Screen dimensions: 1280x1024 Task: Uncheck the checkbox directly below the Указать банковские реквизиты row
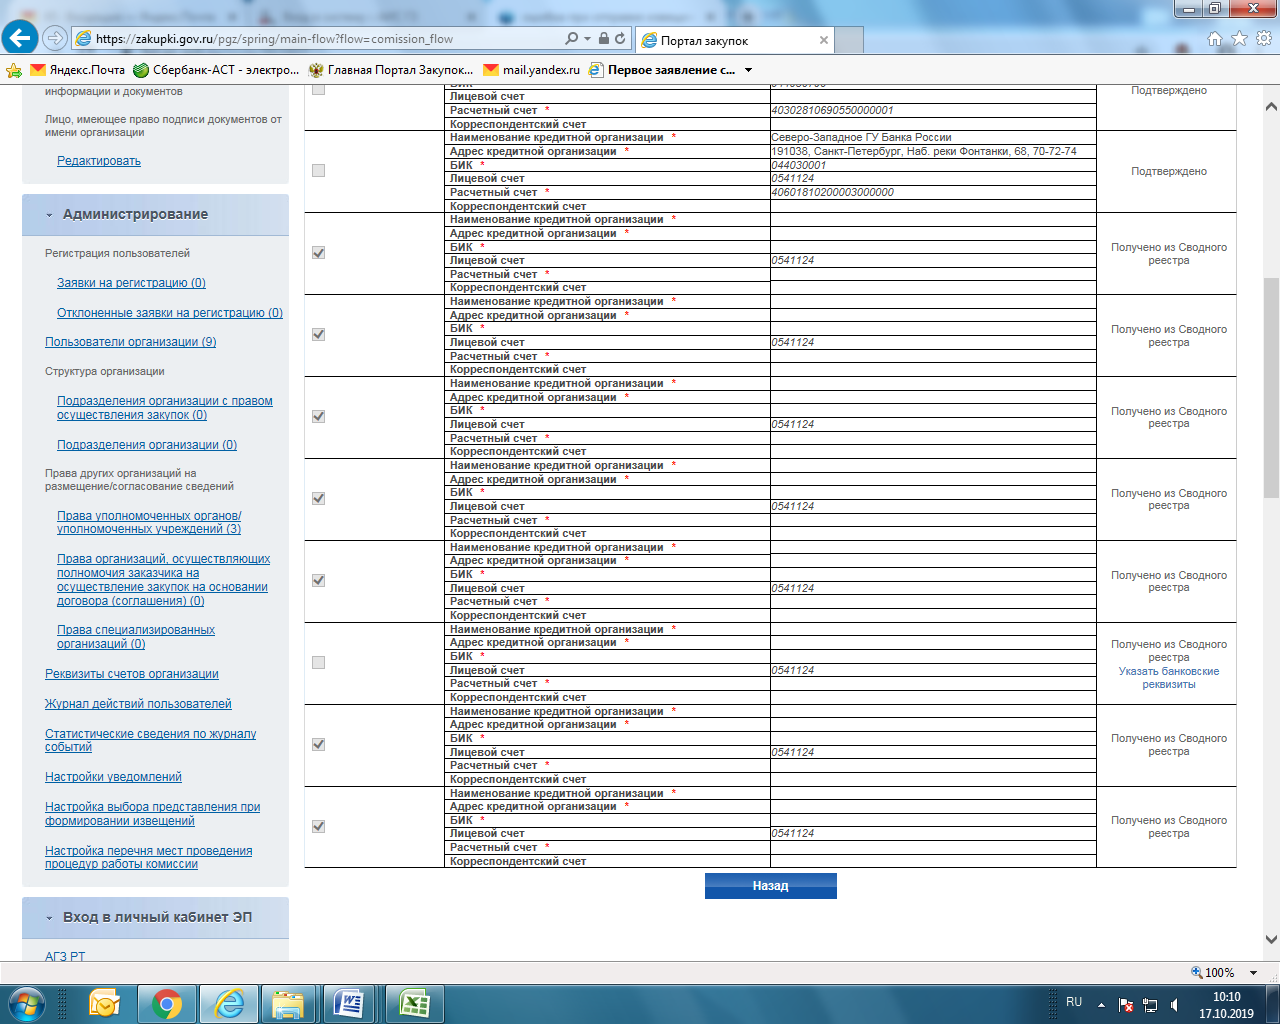coord(319,745)
